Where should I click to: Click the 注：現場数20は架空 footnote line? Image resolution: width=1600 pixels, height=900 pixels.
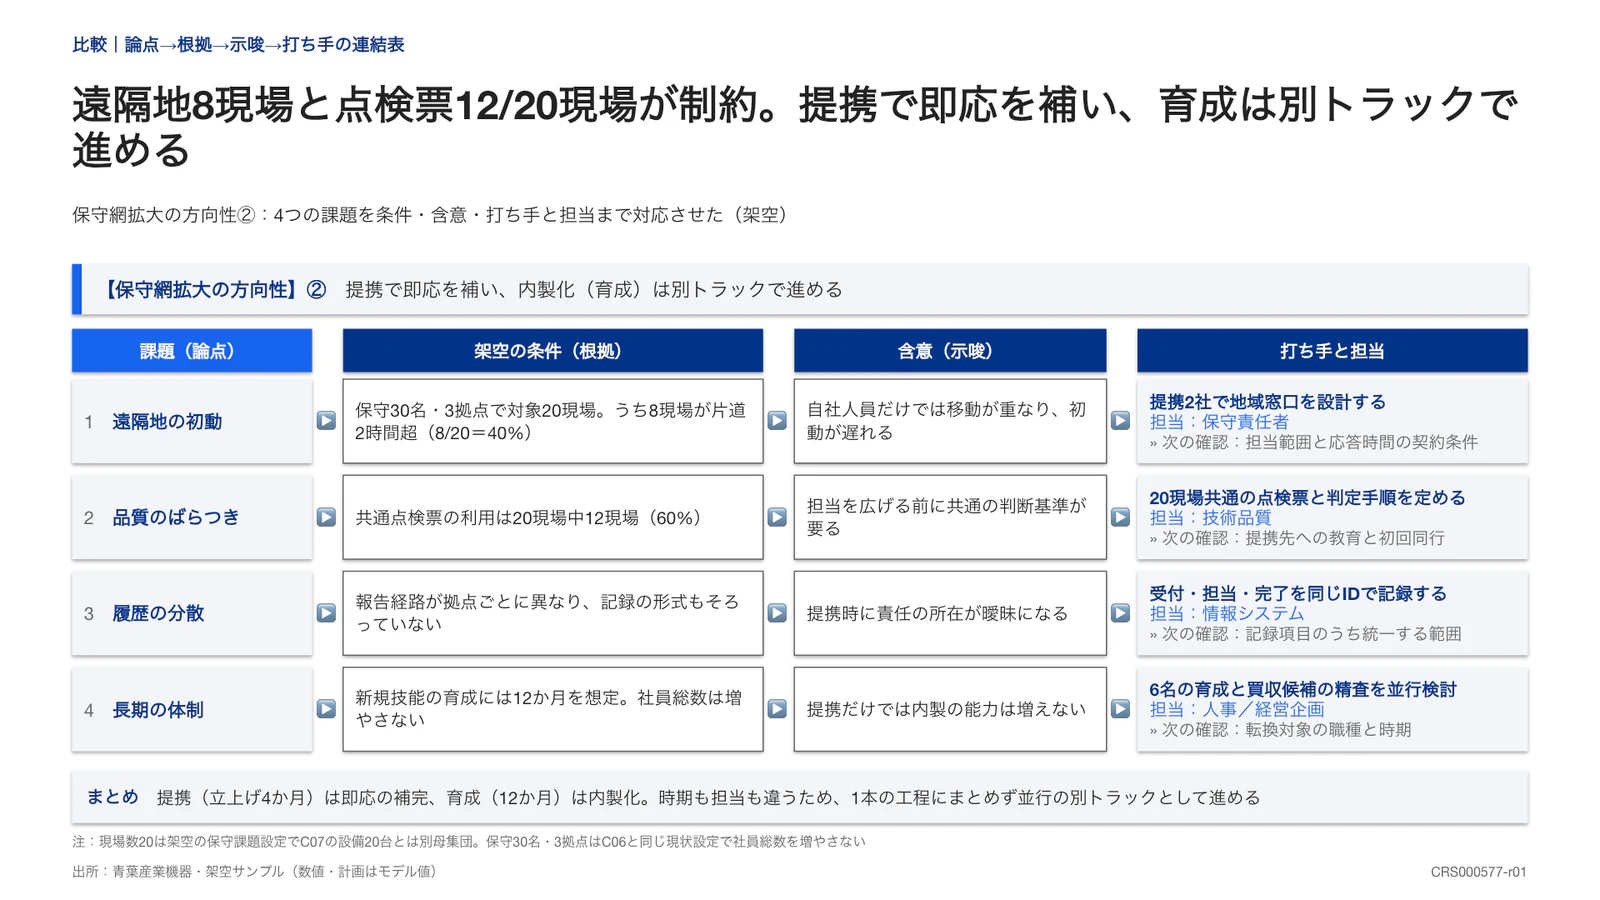tap(468, 842)
